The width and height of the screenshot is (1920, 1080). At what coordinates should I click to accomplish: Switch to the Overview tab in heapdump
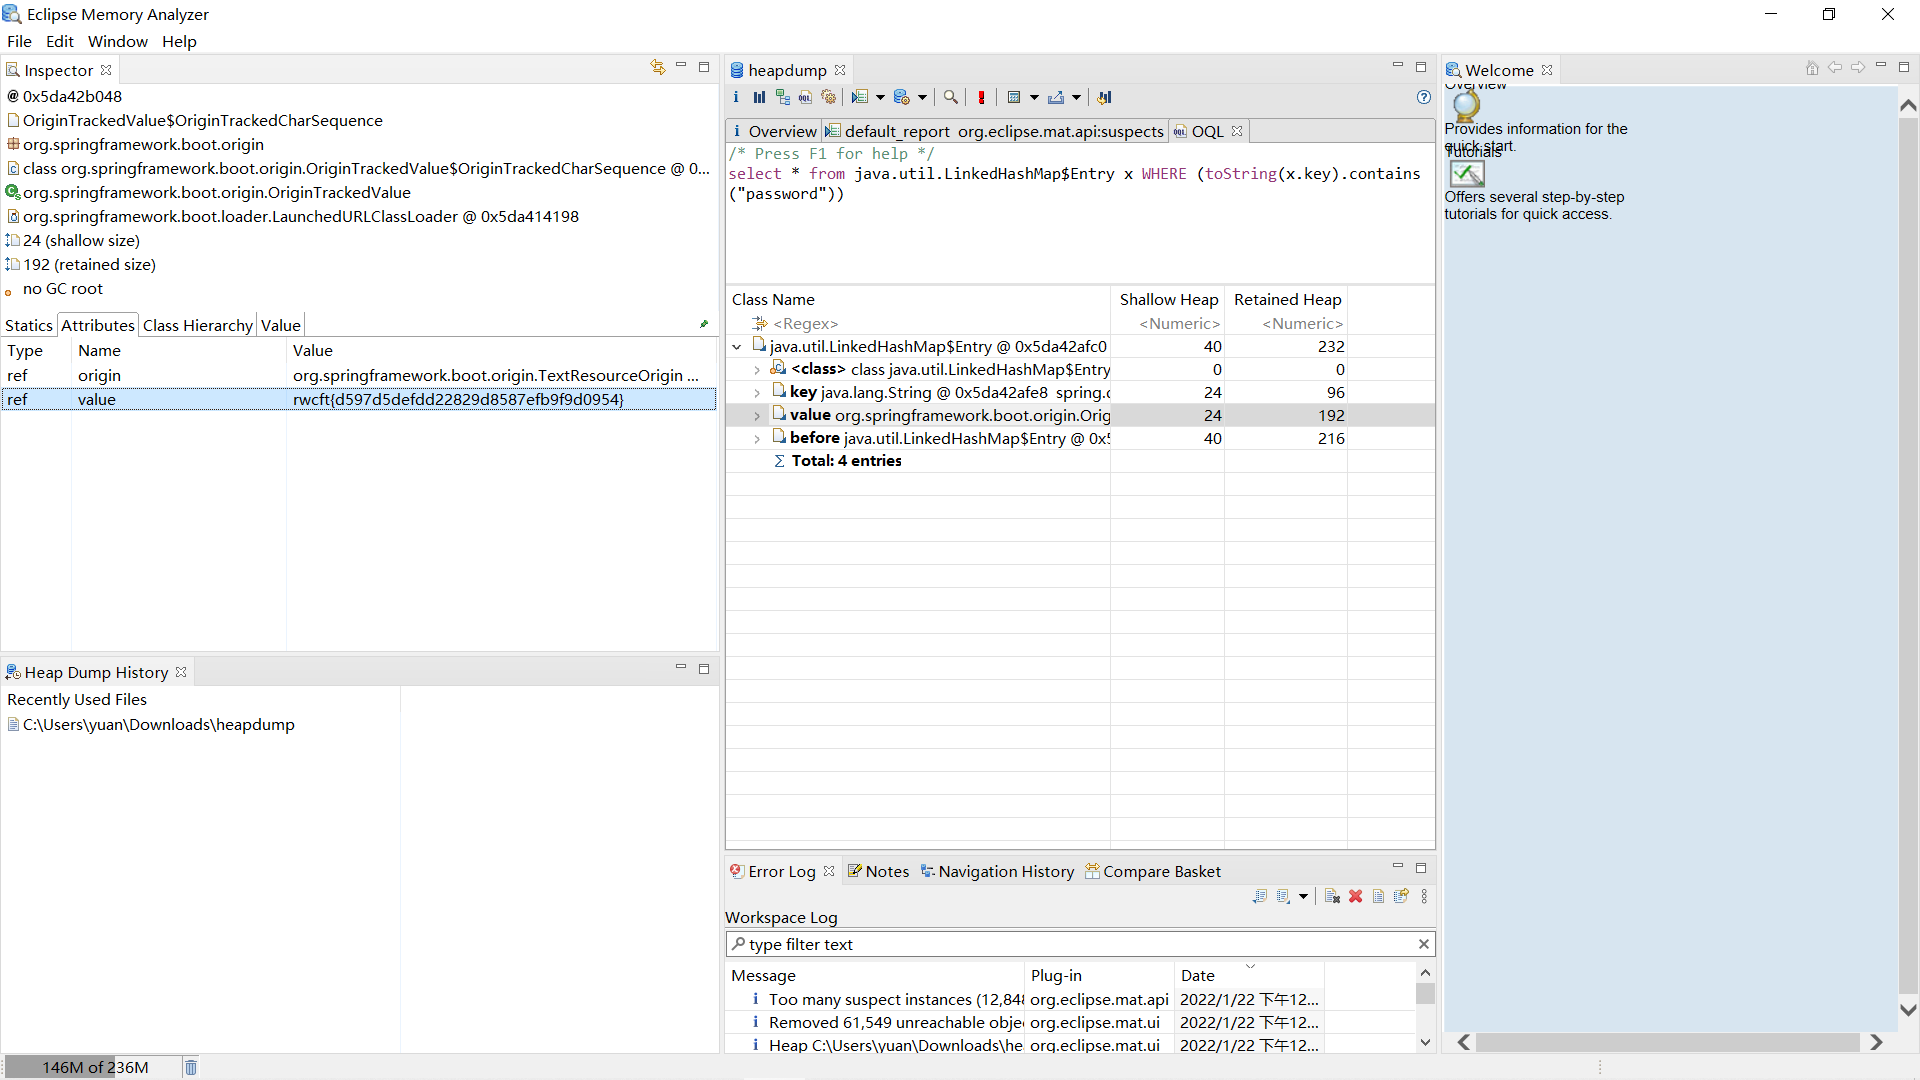pos(774,131)
